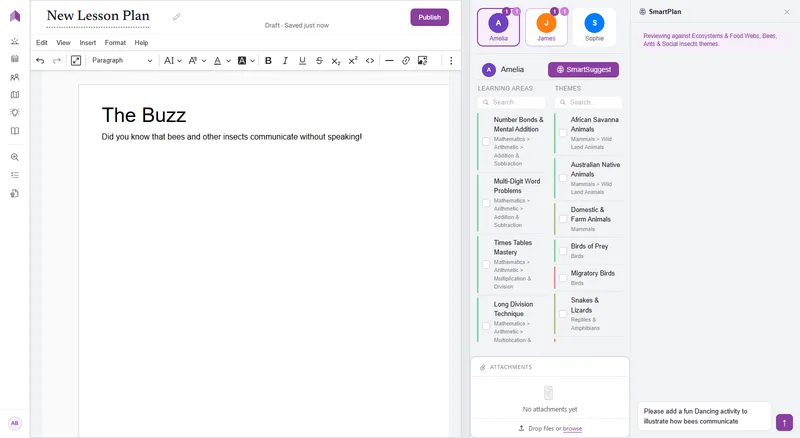
Task: Open more toolbar options menu
Action: [x=451, y=61]
